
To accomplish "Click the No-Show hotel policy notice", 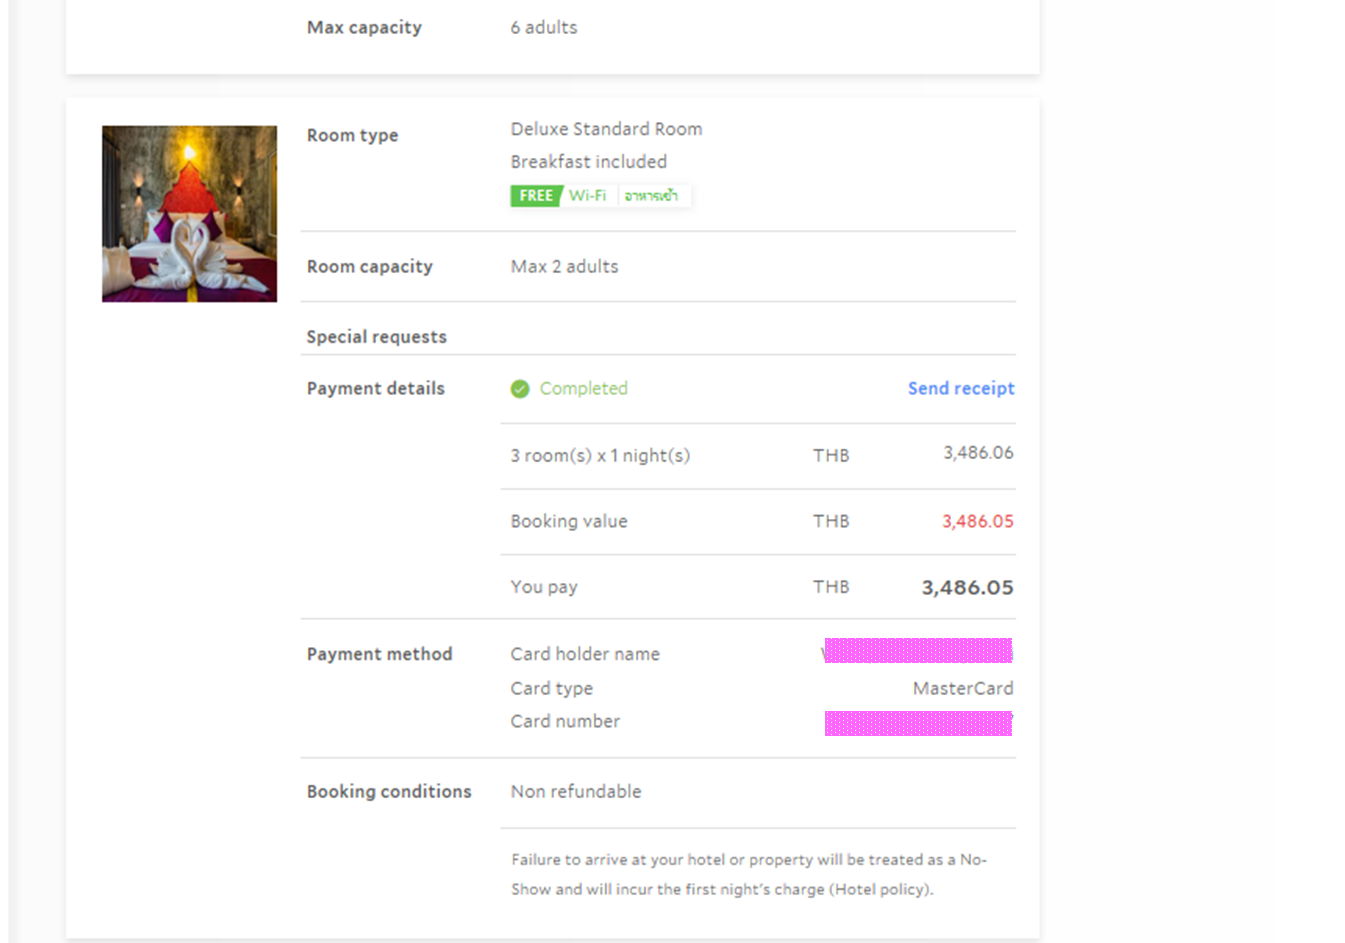I will 749,874.
